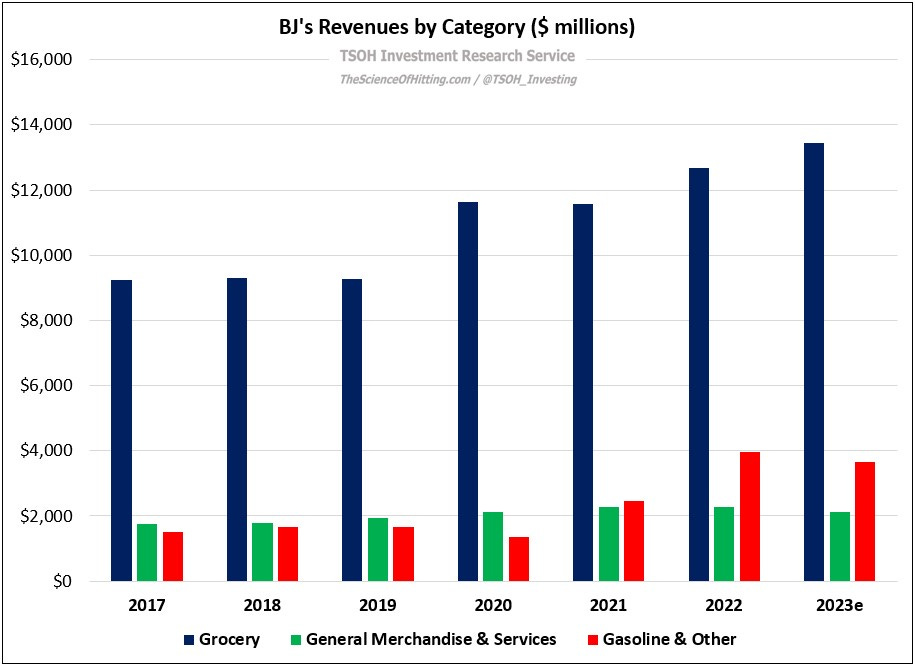Click the $14,000 y-axis value
The image size is (915, 666).
click(41, 125)
